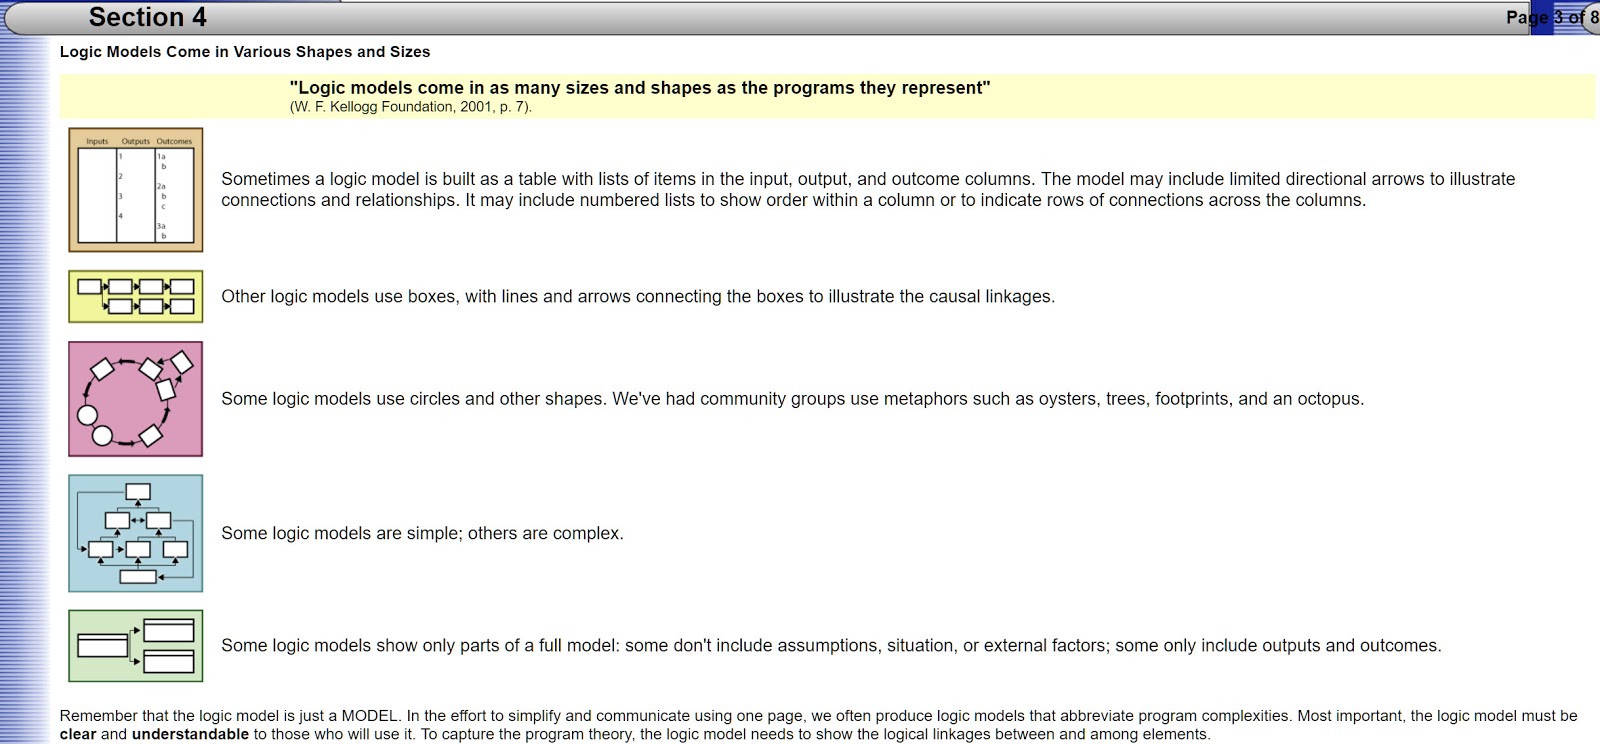Open the blue complex logic model diagram

[x=136, y=533]
